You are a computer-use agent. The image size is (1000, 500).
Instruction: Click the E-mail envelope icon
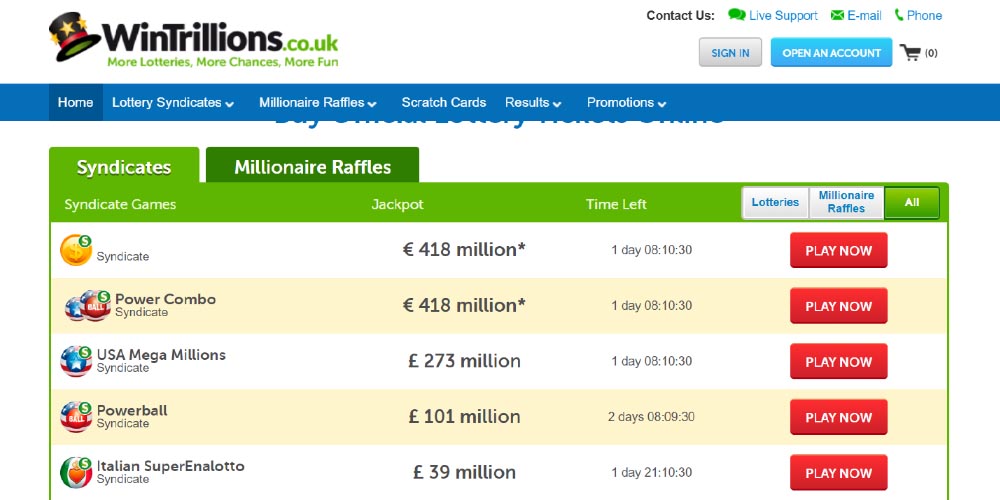[x=838, y=15]
